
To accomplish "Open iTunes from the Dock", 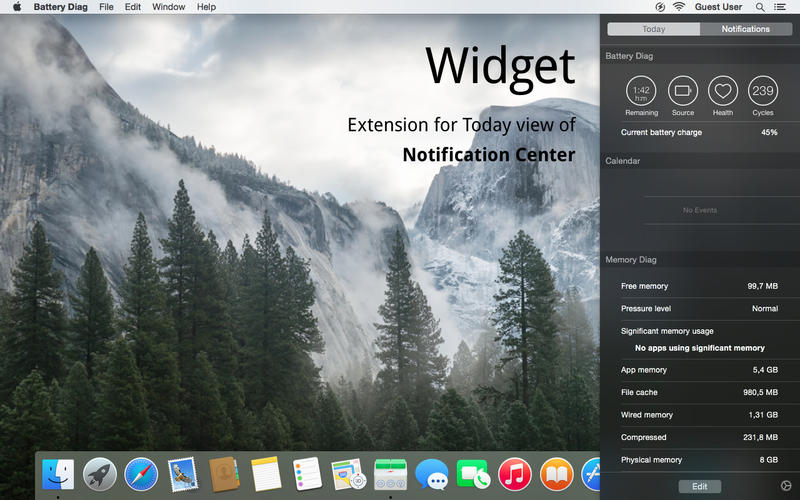I will [514, 473].
